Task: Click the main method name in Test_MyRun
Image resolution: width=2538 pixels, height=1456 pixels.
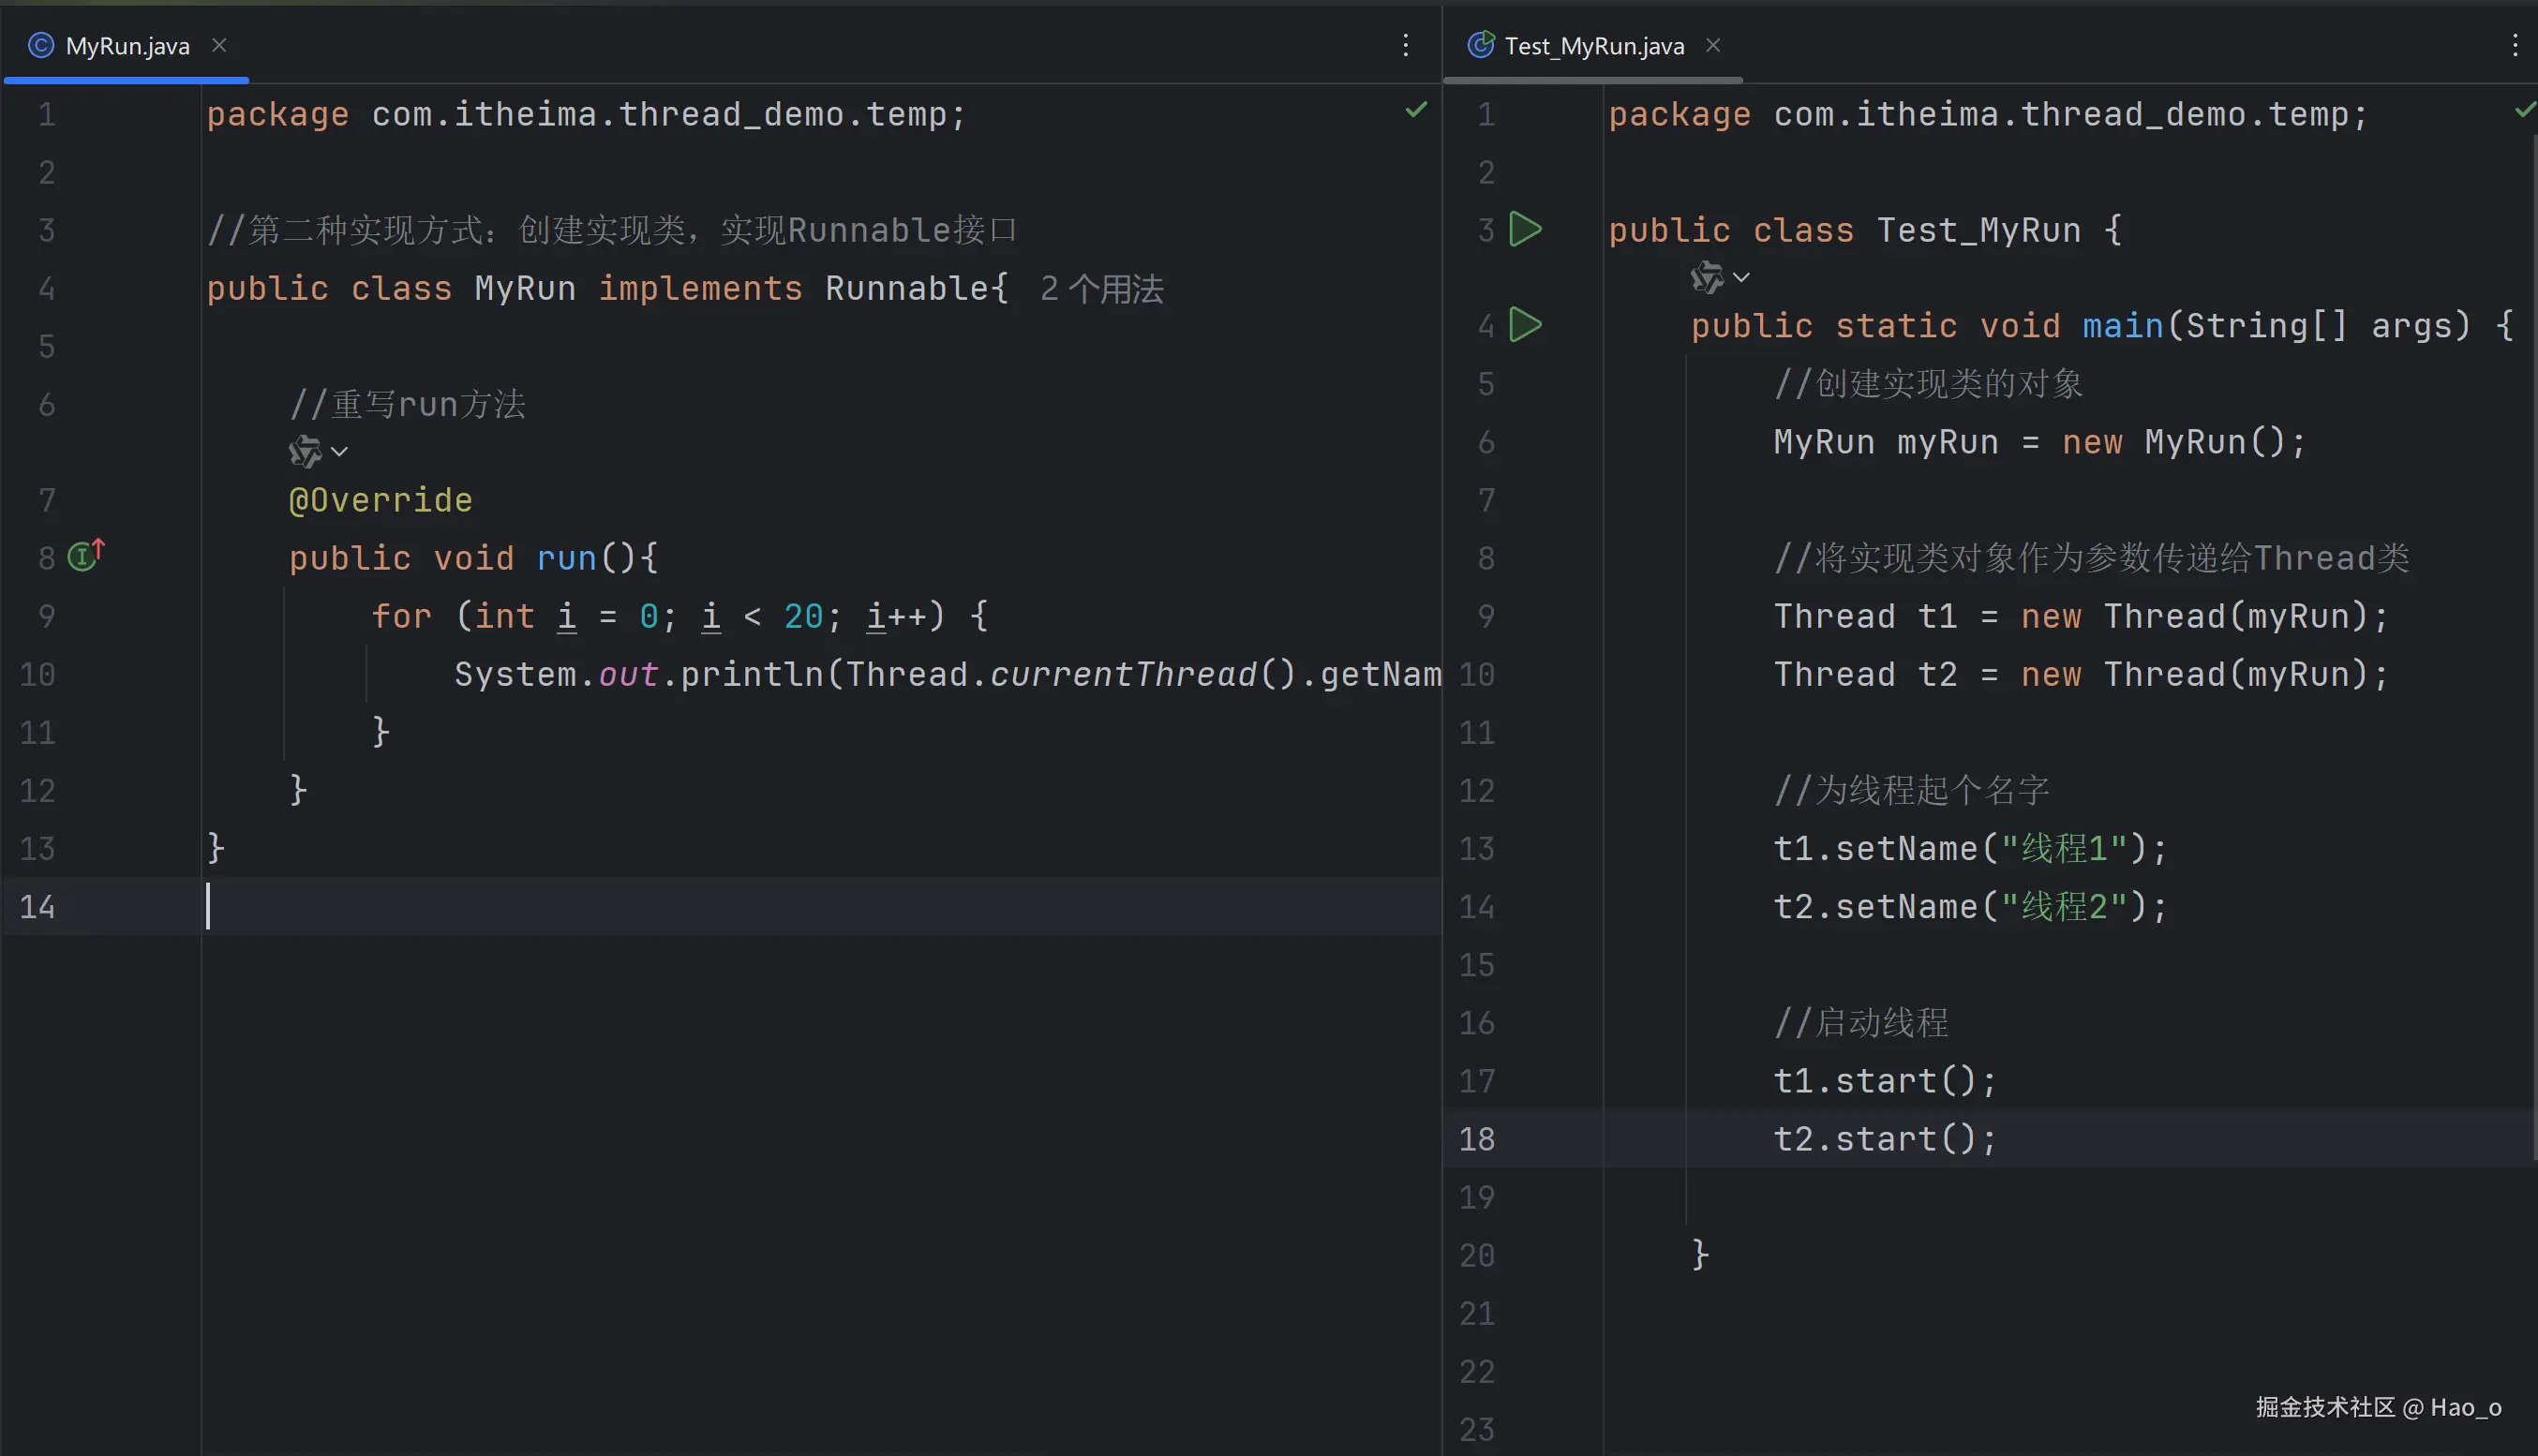Action: point(2122,326)
